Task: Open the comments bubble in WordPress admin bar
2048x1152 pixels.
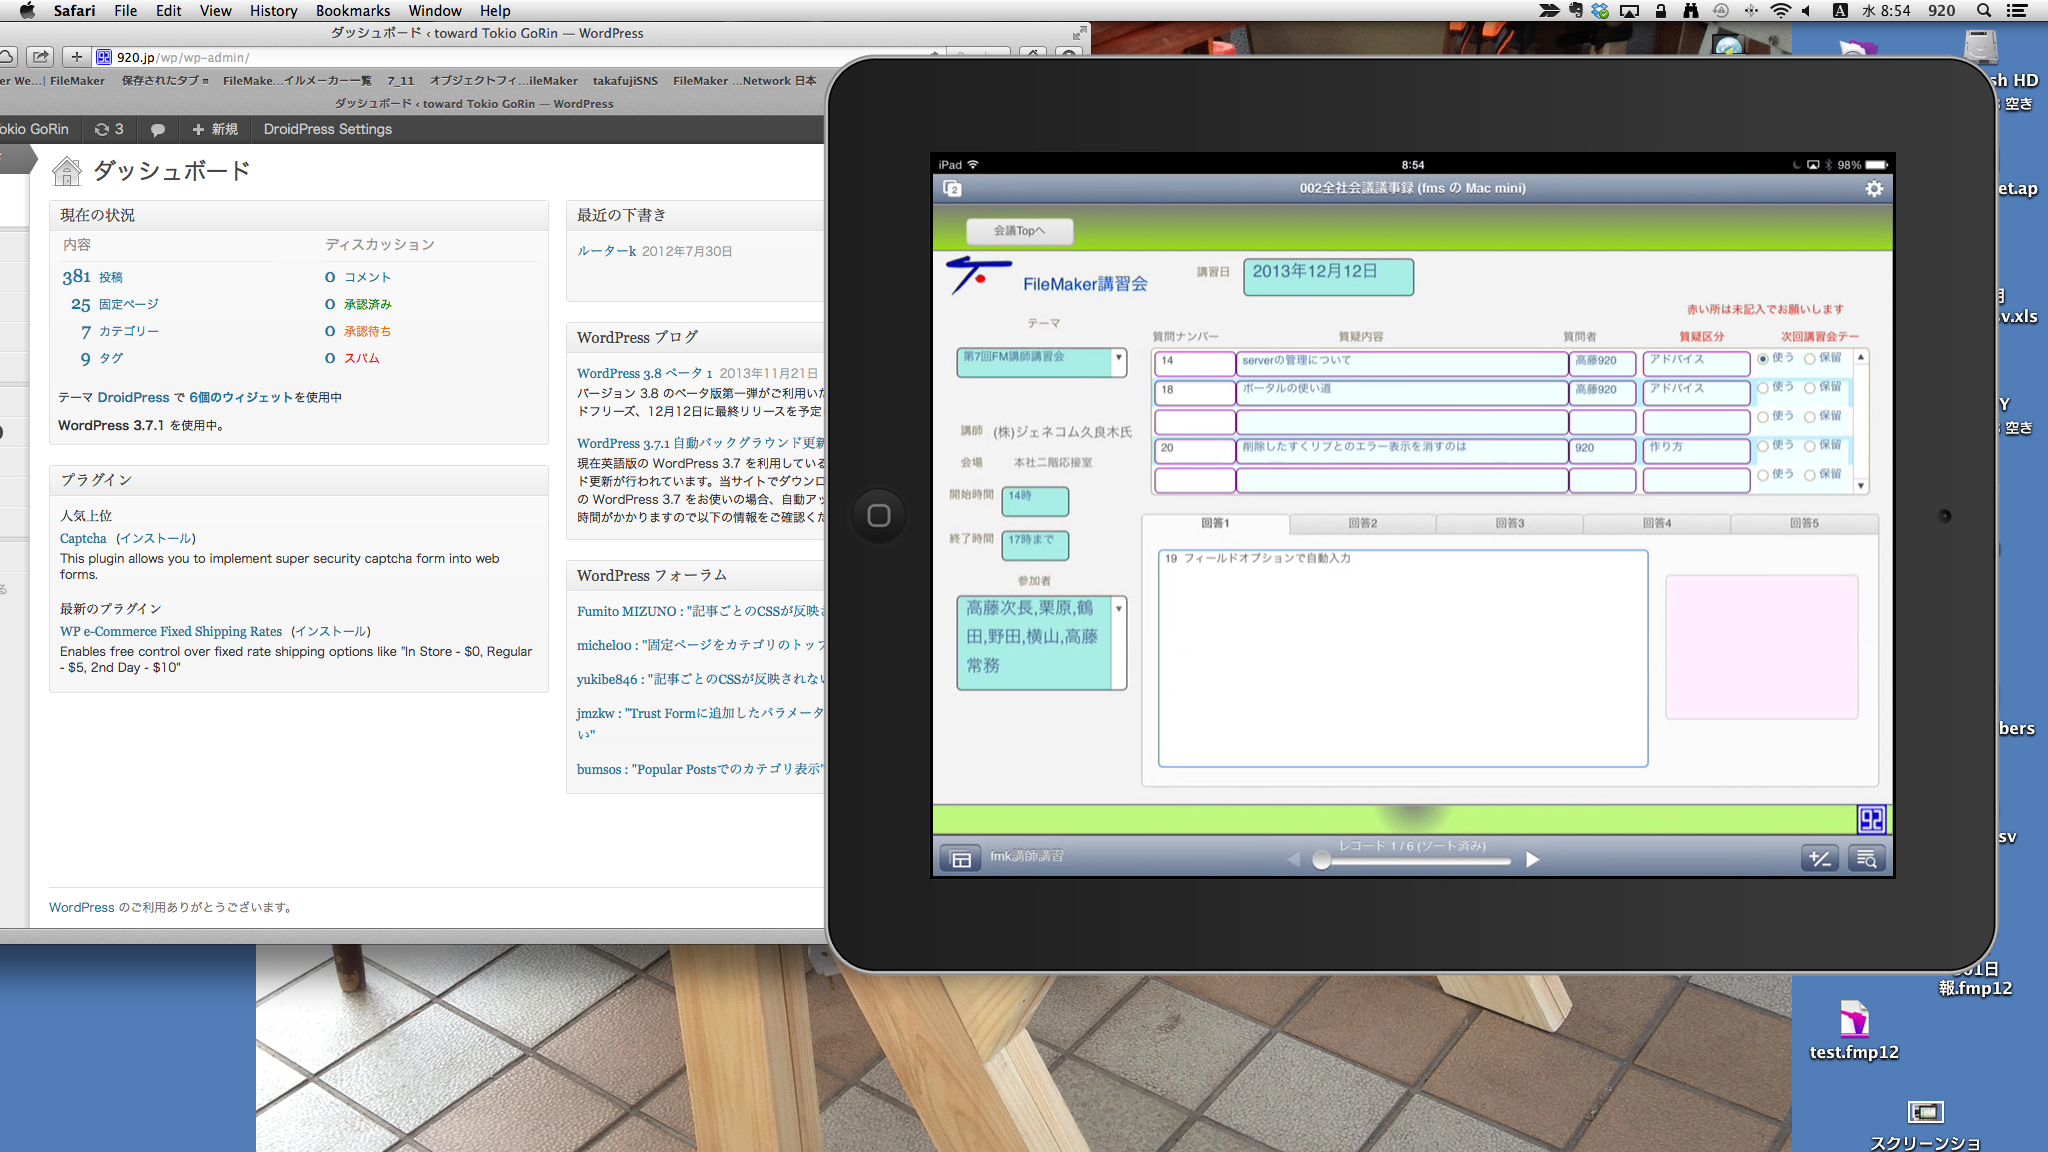Action: coord(157,130)
